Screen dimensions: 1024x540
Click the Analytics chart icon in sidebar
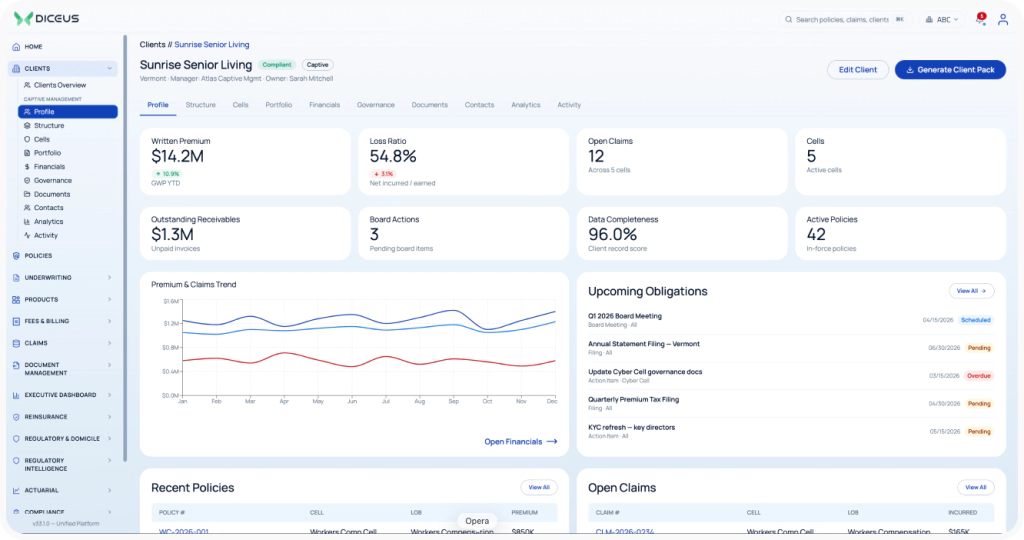coord(27,221)
